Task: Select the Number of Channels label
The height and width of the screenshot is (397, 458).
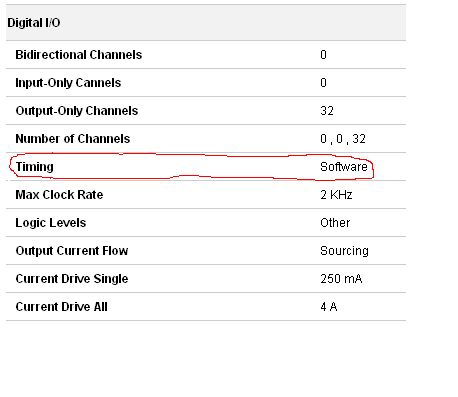Action: 73,139
